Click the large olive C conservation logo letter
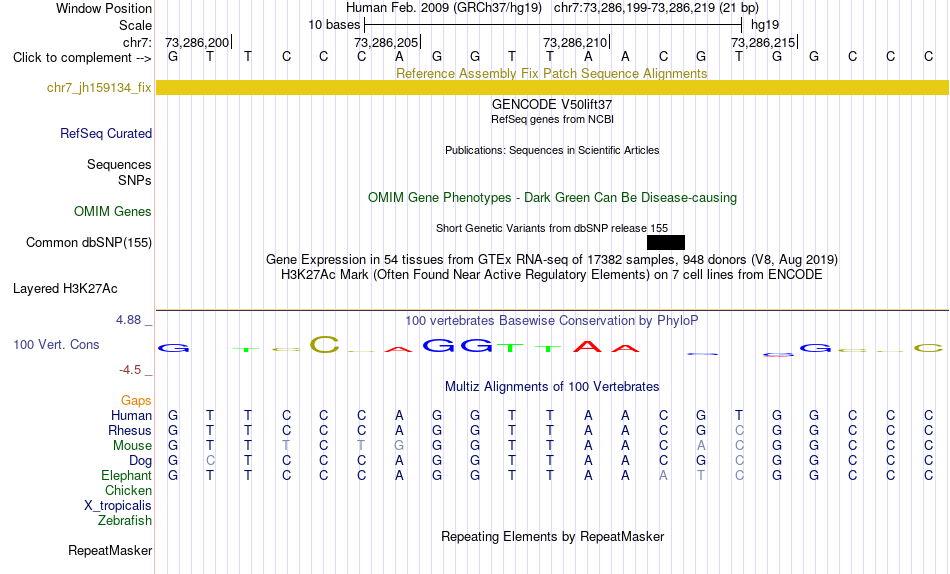The height and width of the screenshot is (574, 950). 325,344
